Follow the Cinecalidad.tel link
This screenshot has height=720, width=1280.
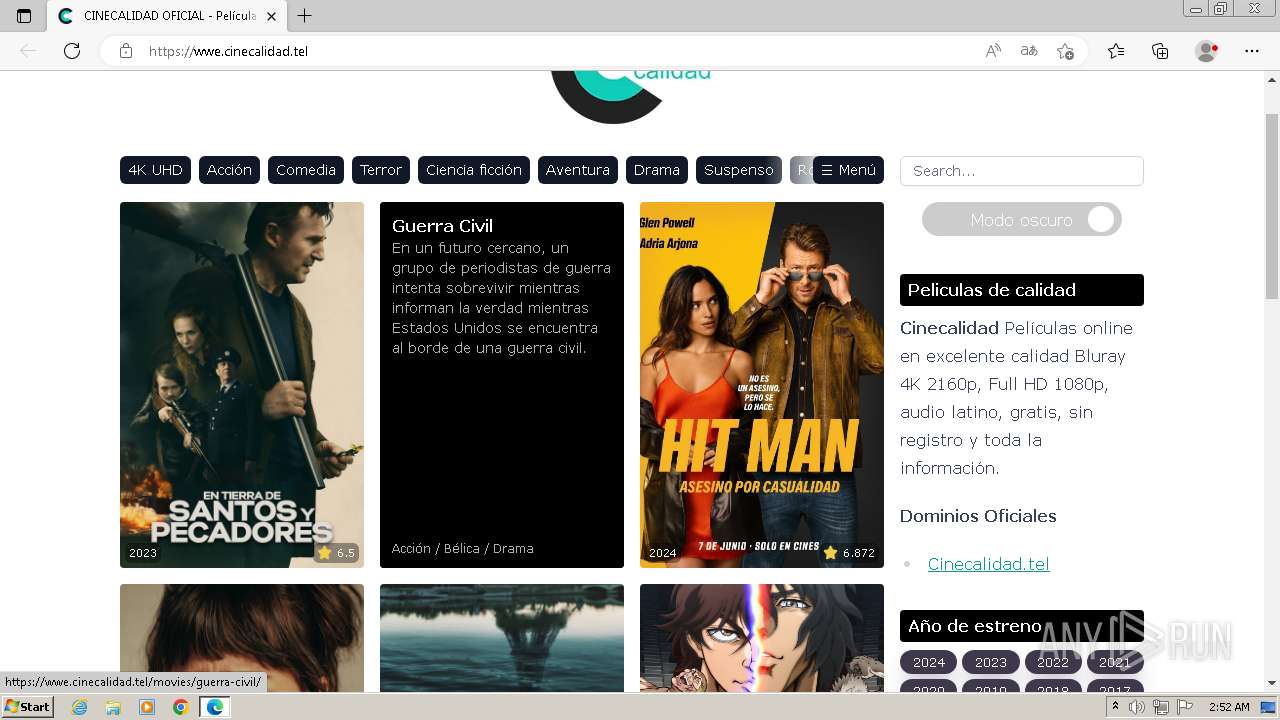pyautogui.click(x=988, y=564)
